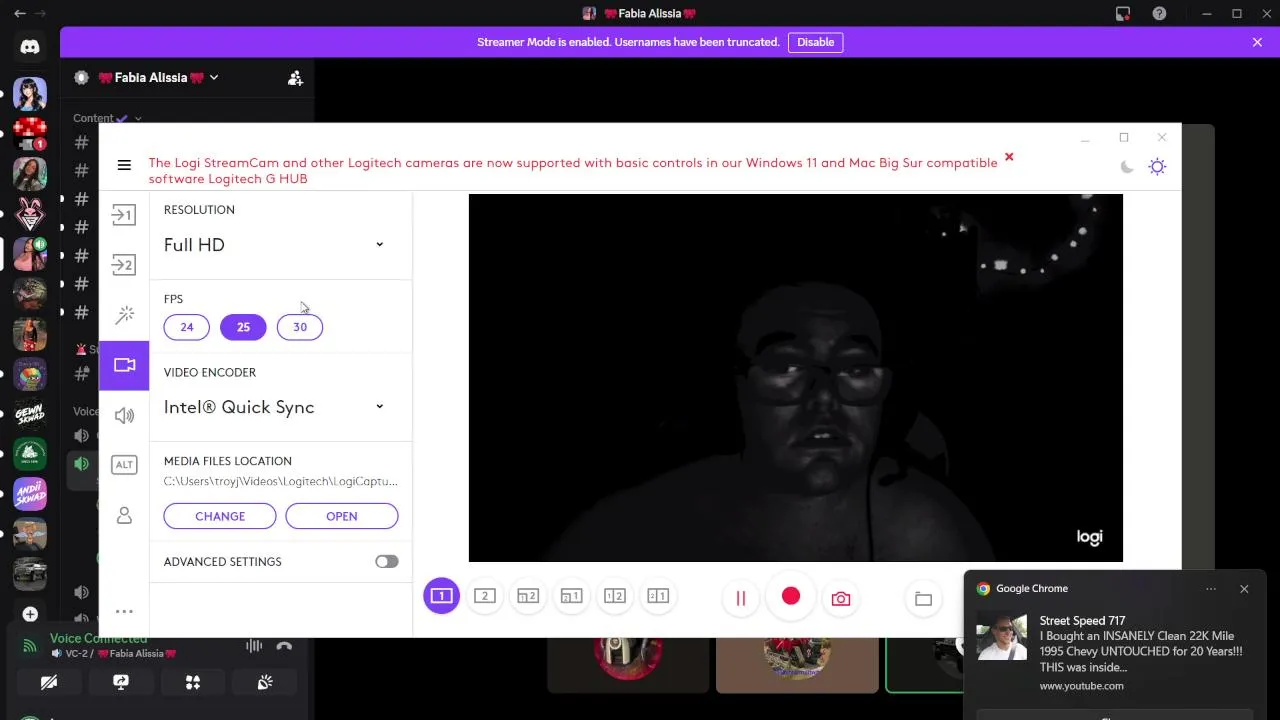Open the ANDII SKWAD server icon

pos(30,494)
